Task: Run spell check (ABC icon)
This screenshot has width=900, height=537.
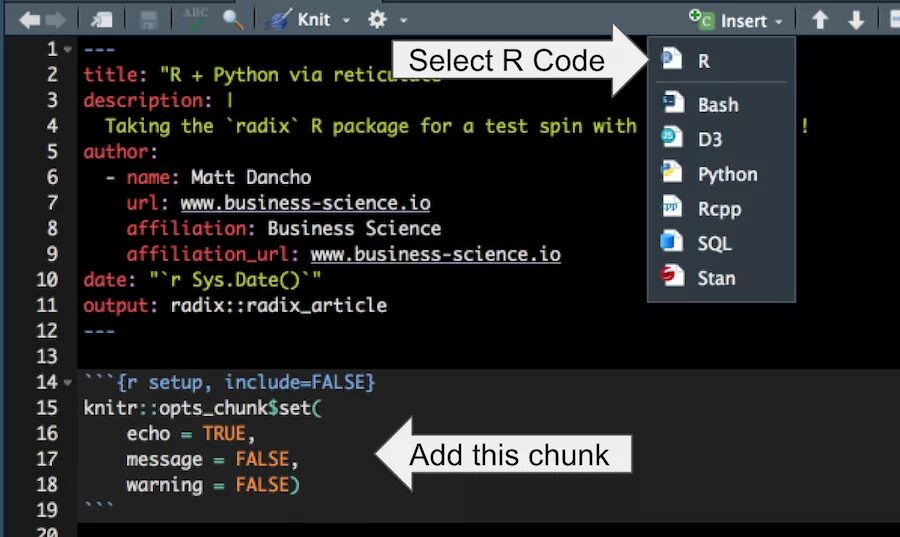Action: pos(195,20)
